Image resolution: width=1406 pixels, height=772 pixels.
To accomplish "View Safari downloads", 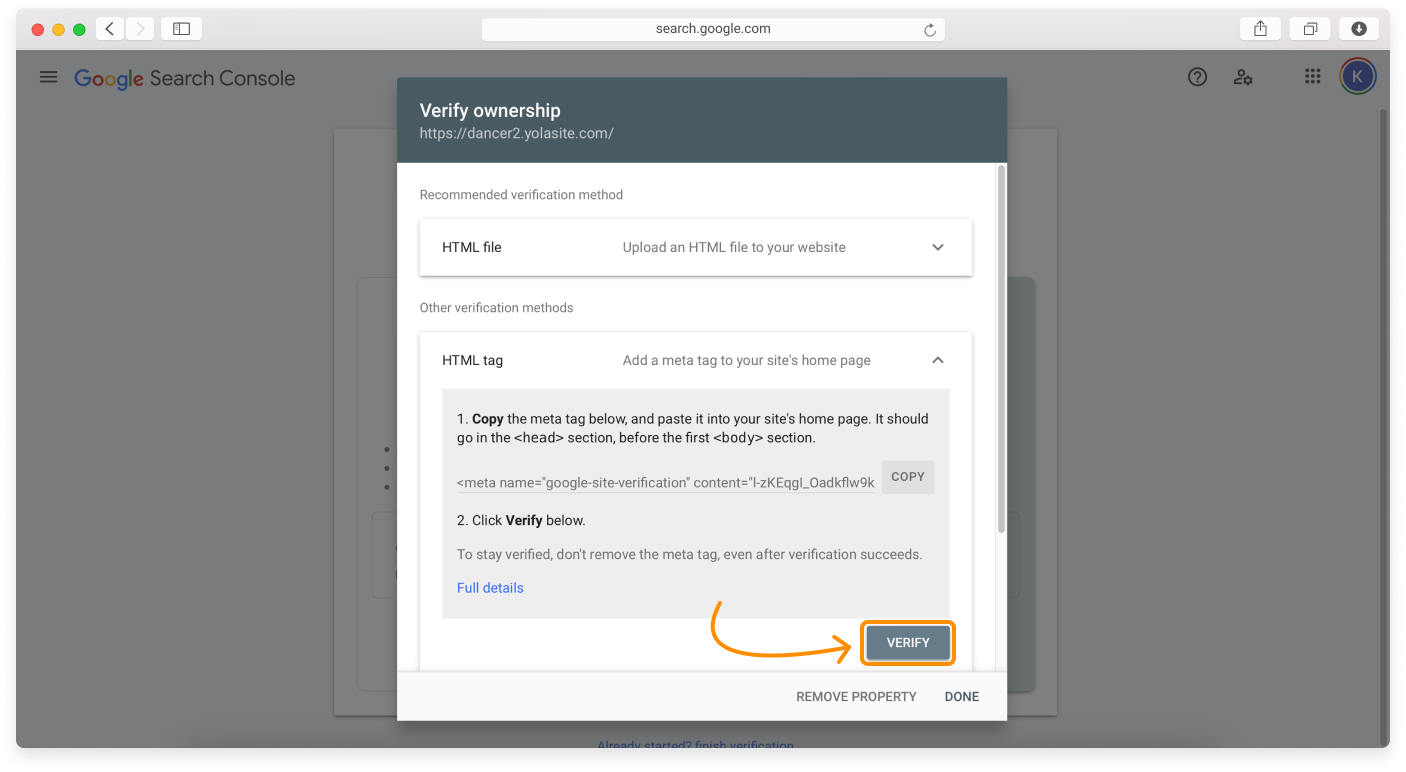I will tap(1358, 28).
